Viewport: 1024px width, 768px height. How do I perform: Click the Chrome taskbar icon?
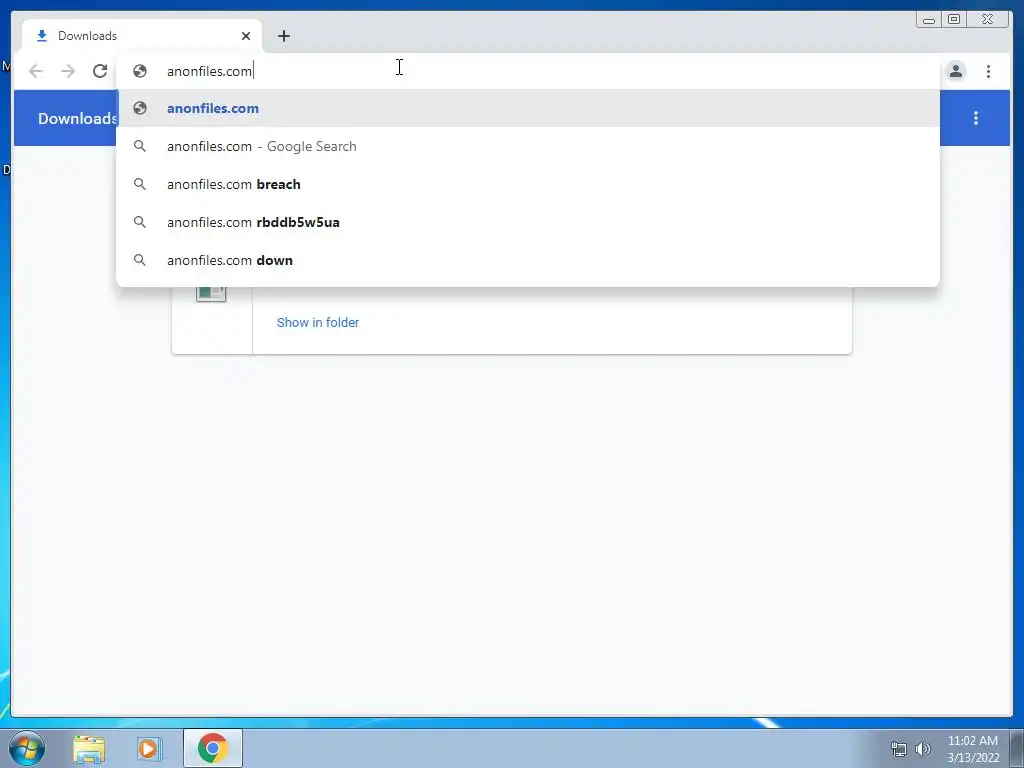[213, 748]
